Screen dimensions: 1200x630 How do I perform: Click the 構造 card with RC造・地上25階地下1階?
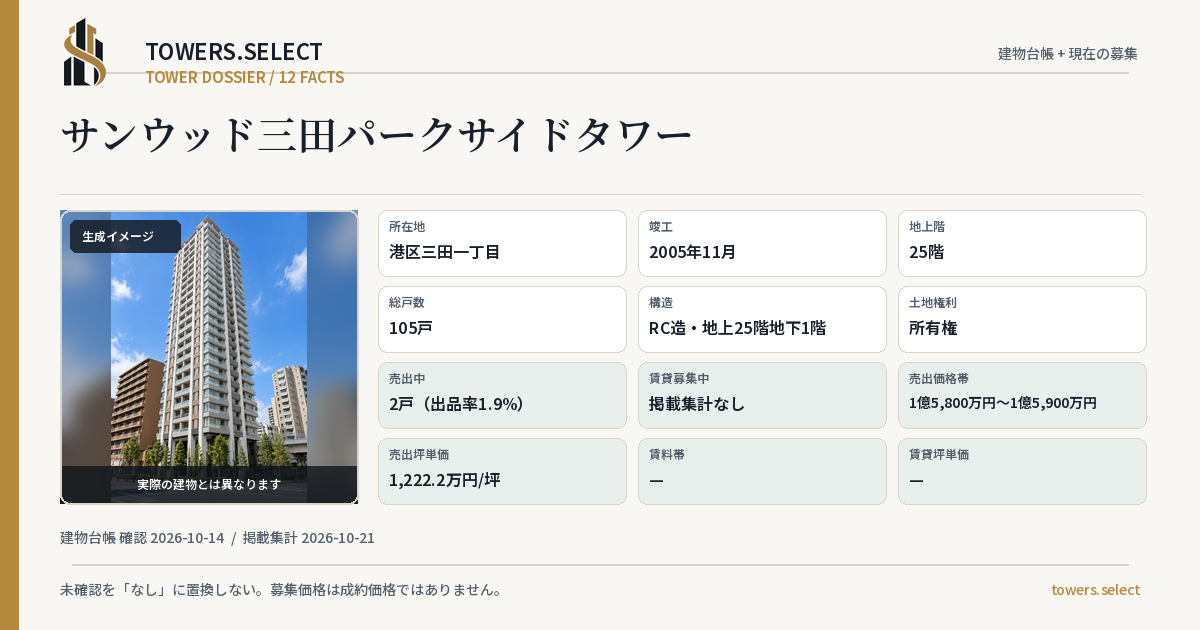[762, 319]
